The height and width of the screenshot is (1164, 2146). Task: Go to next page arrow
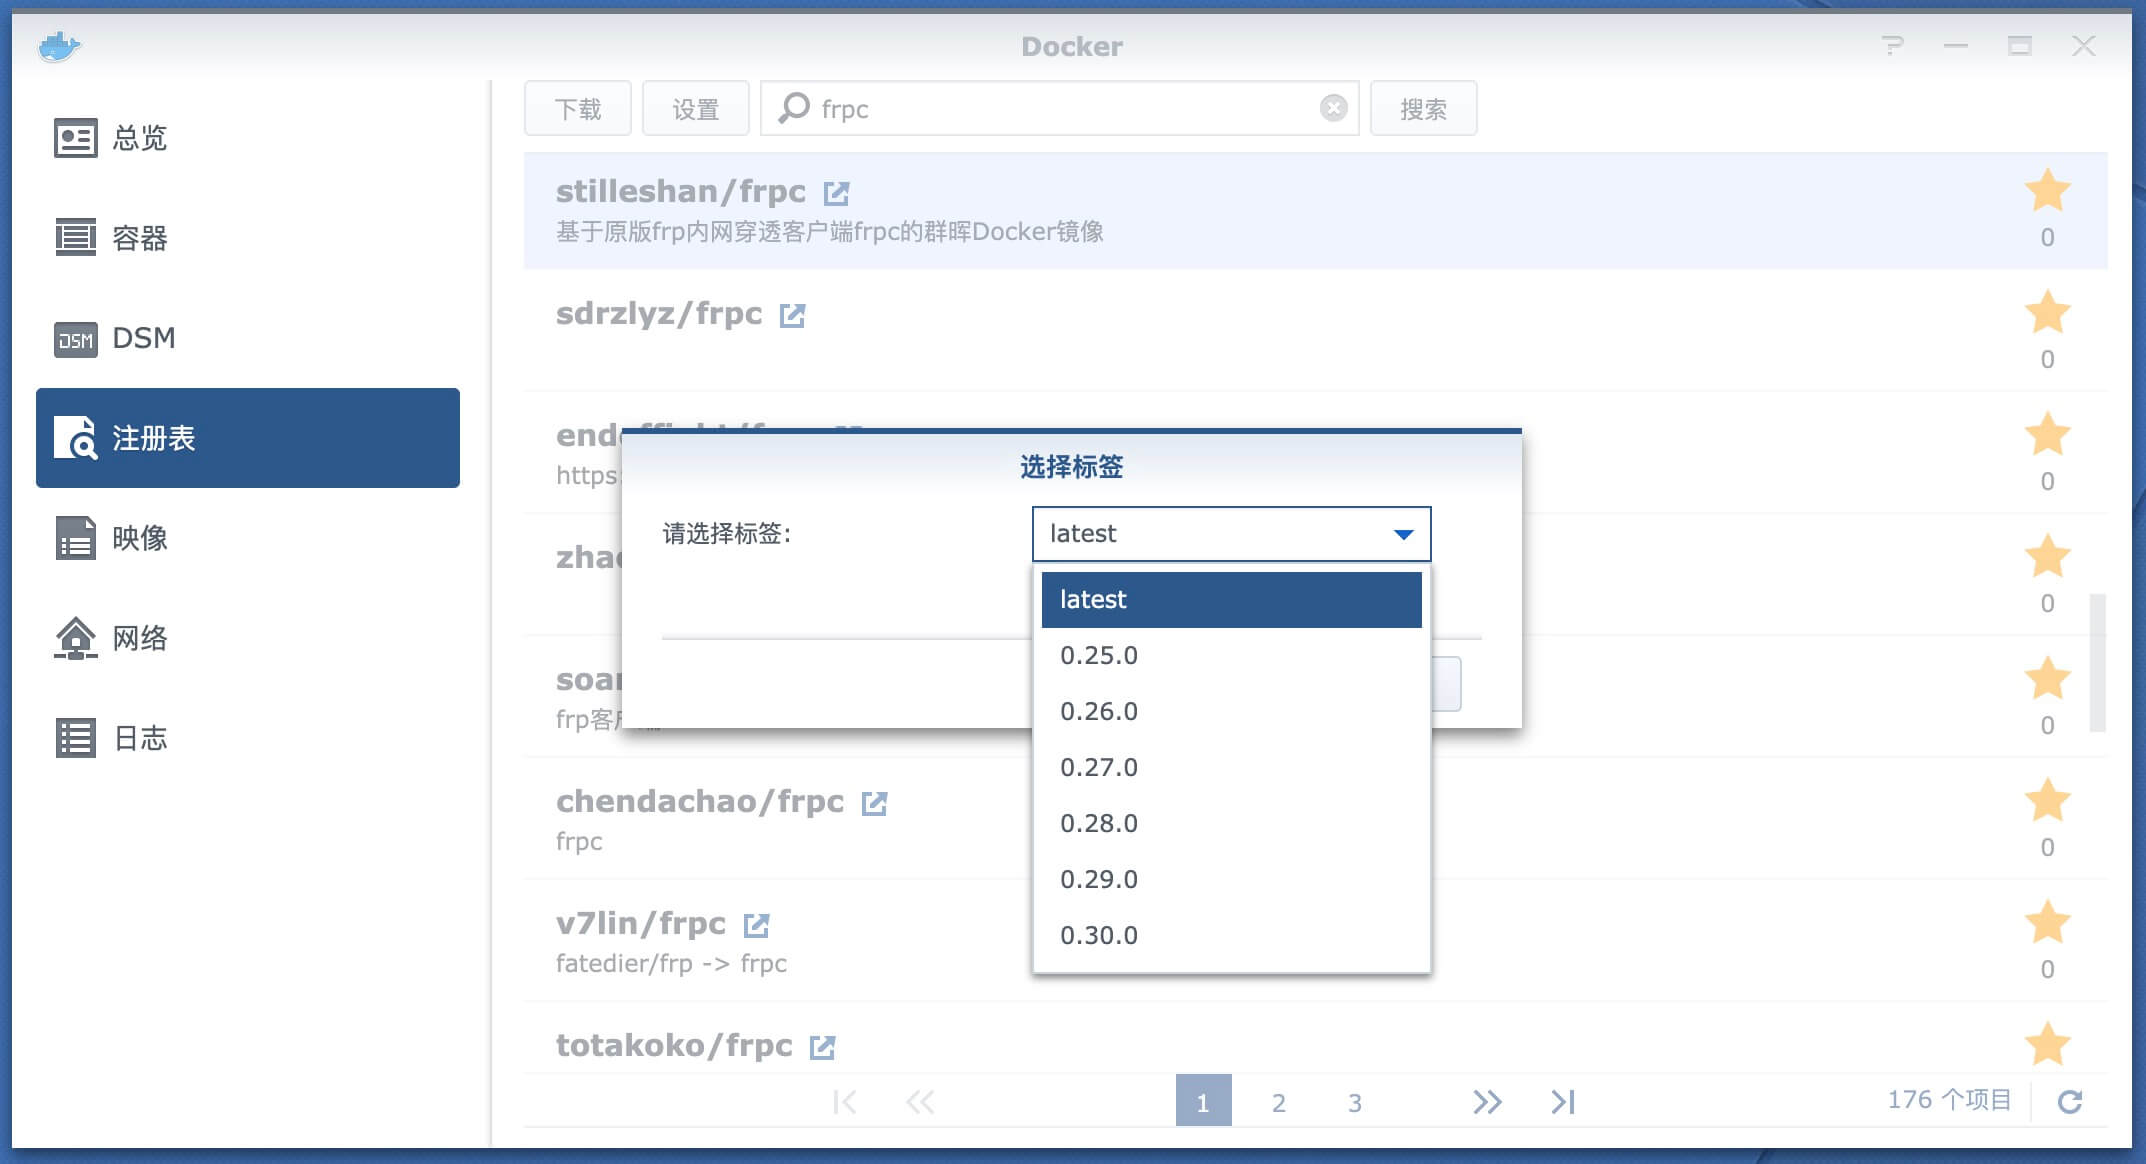click(1487, 1102)
